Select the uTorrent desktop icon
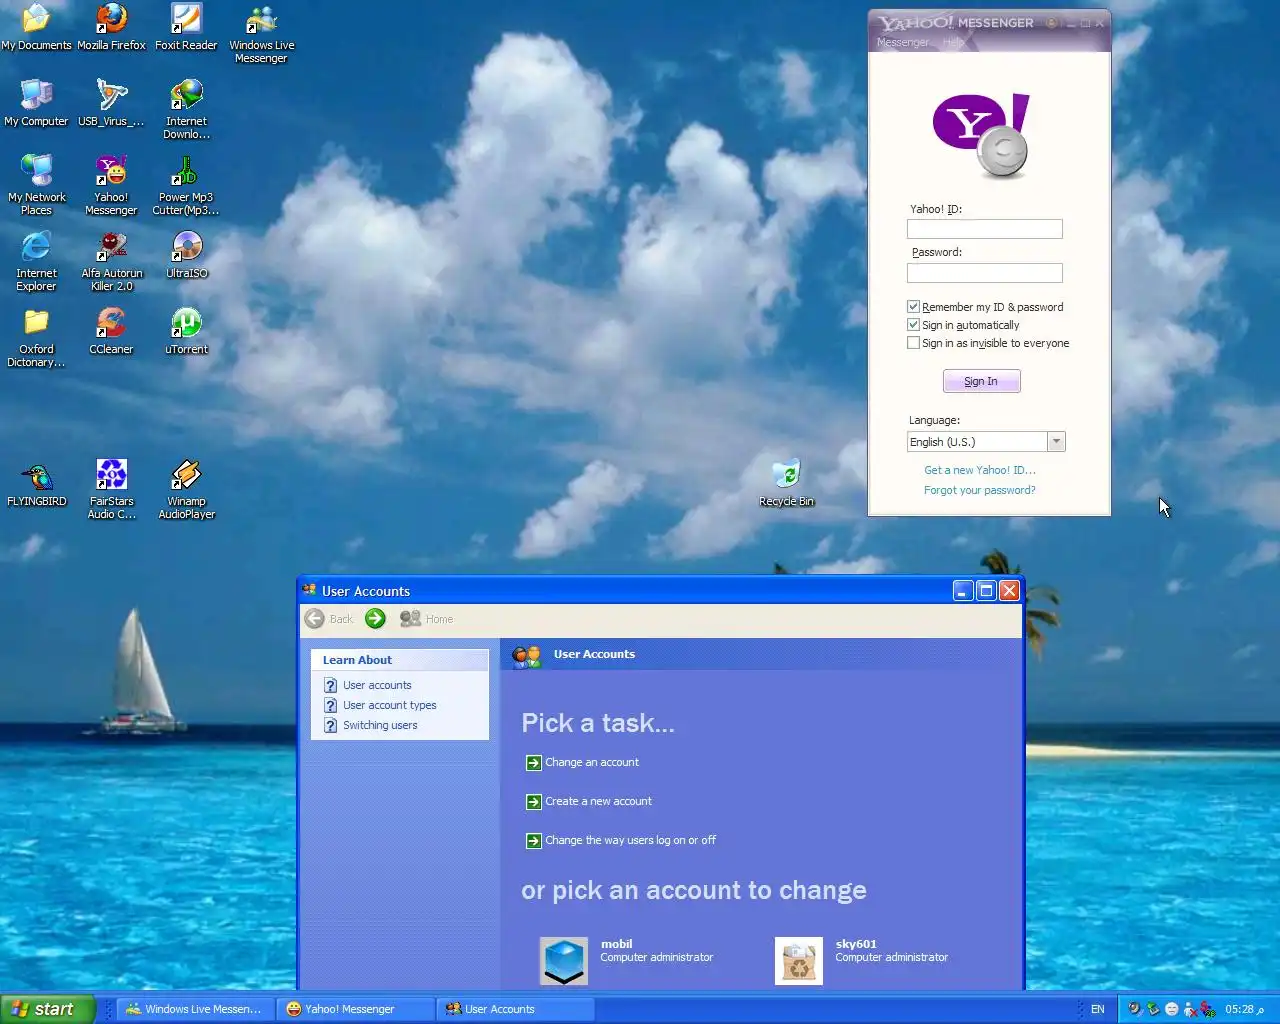Viewport: 1280px width, 1024px height. point(186,331)
